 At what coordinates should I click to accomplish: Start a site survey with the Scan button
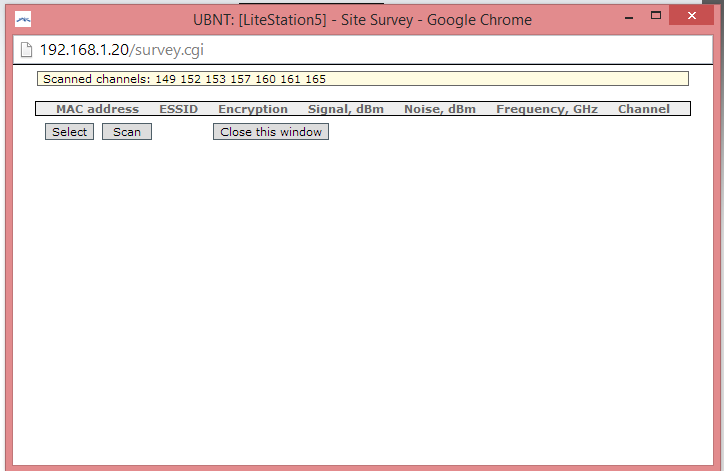[x=127, y=132]
